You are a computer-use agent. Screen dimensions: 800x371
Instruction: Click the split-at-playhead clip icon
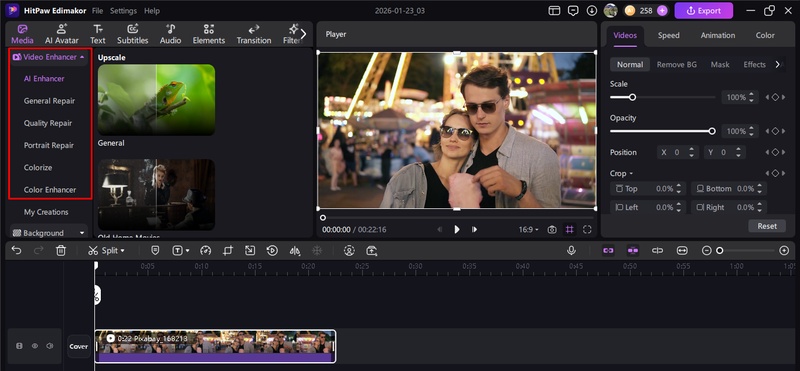click(658, 251)
